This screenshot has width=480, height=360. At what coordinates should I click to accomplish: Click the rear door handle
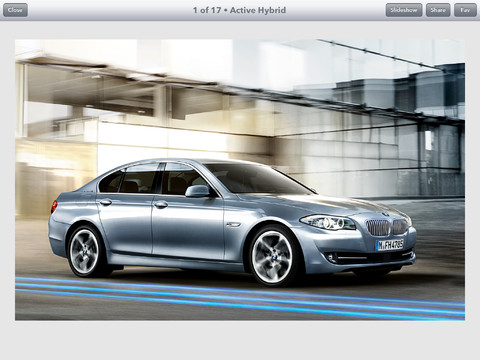pyautogui.click(x=106, y=202)
